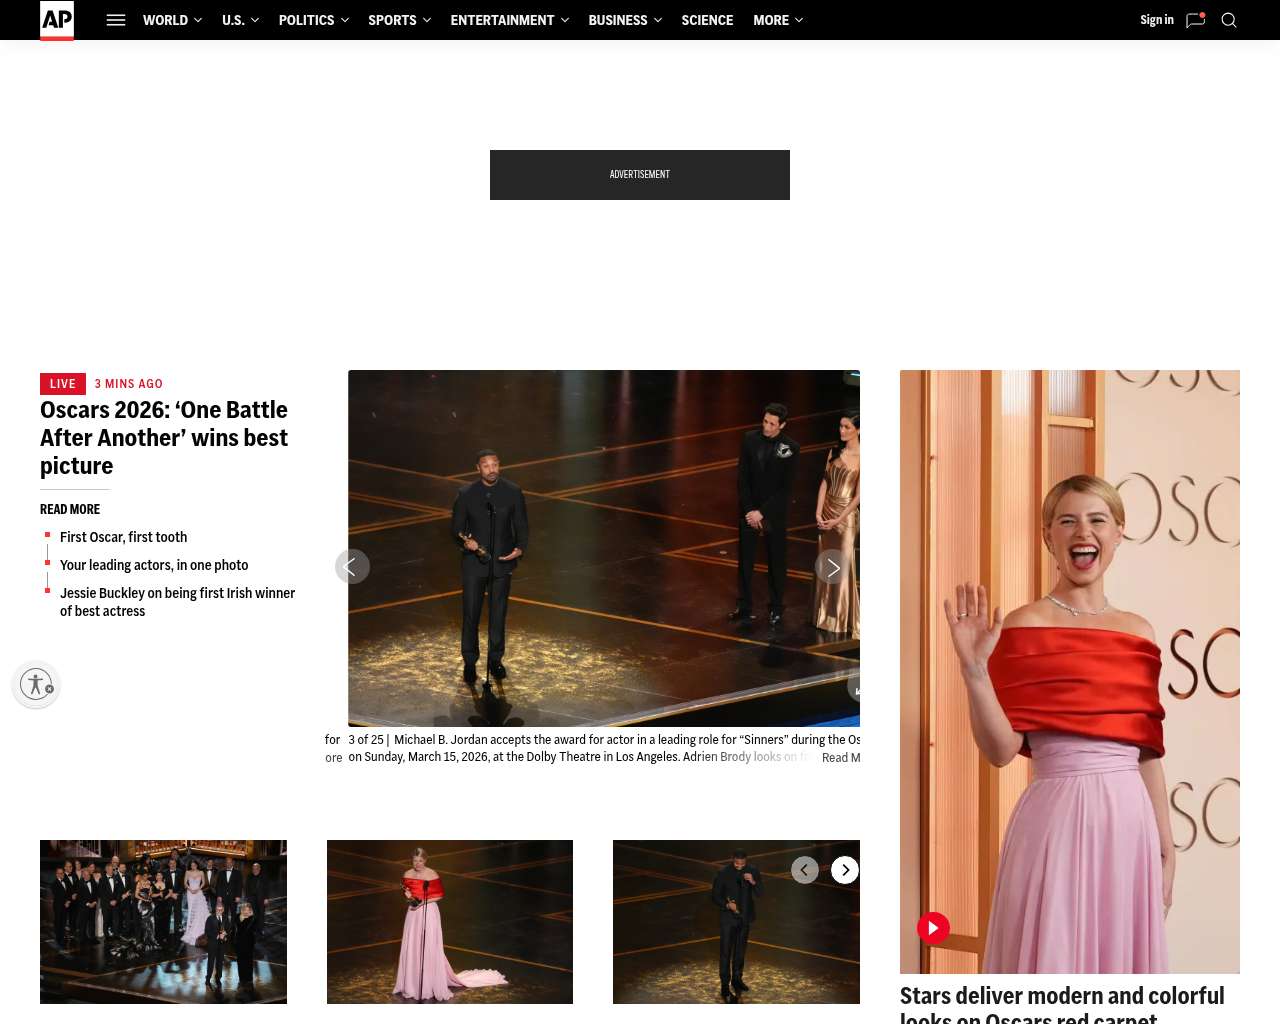
Task: Open the 'First Oscar, first tooth' story
Action: pyautogui.click(x=123, y=537)
